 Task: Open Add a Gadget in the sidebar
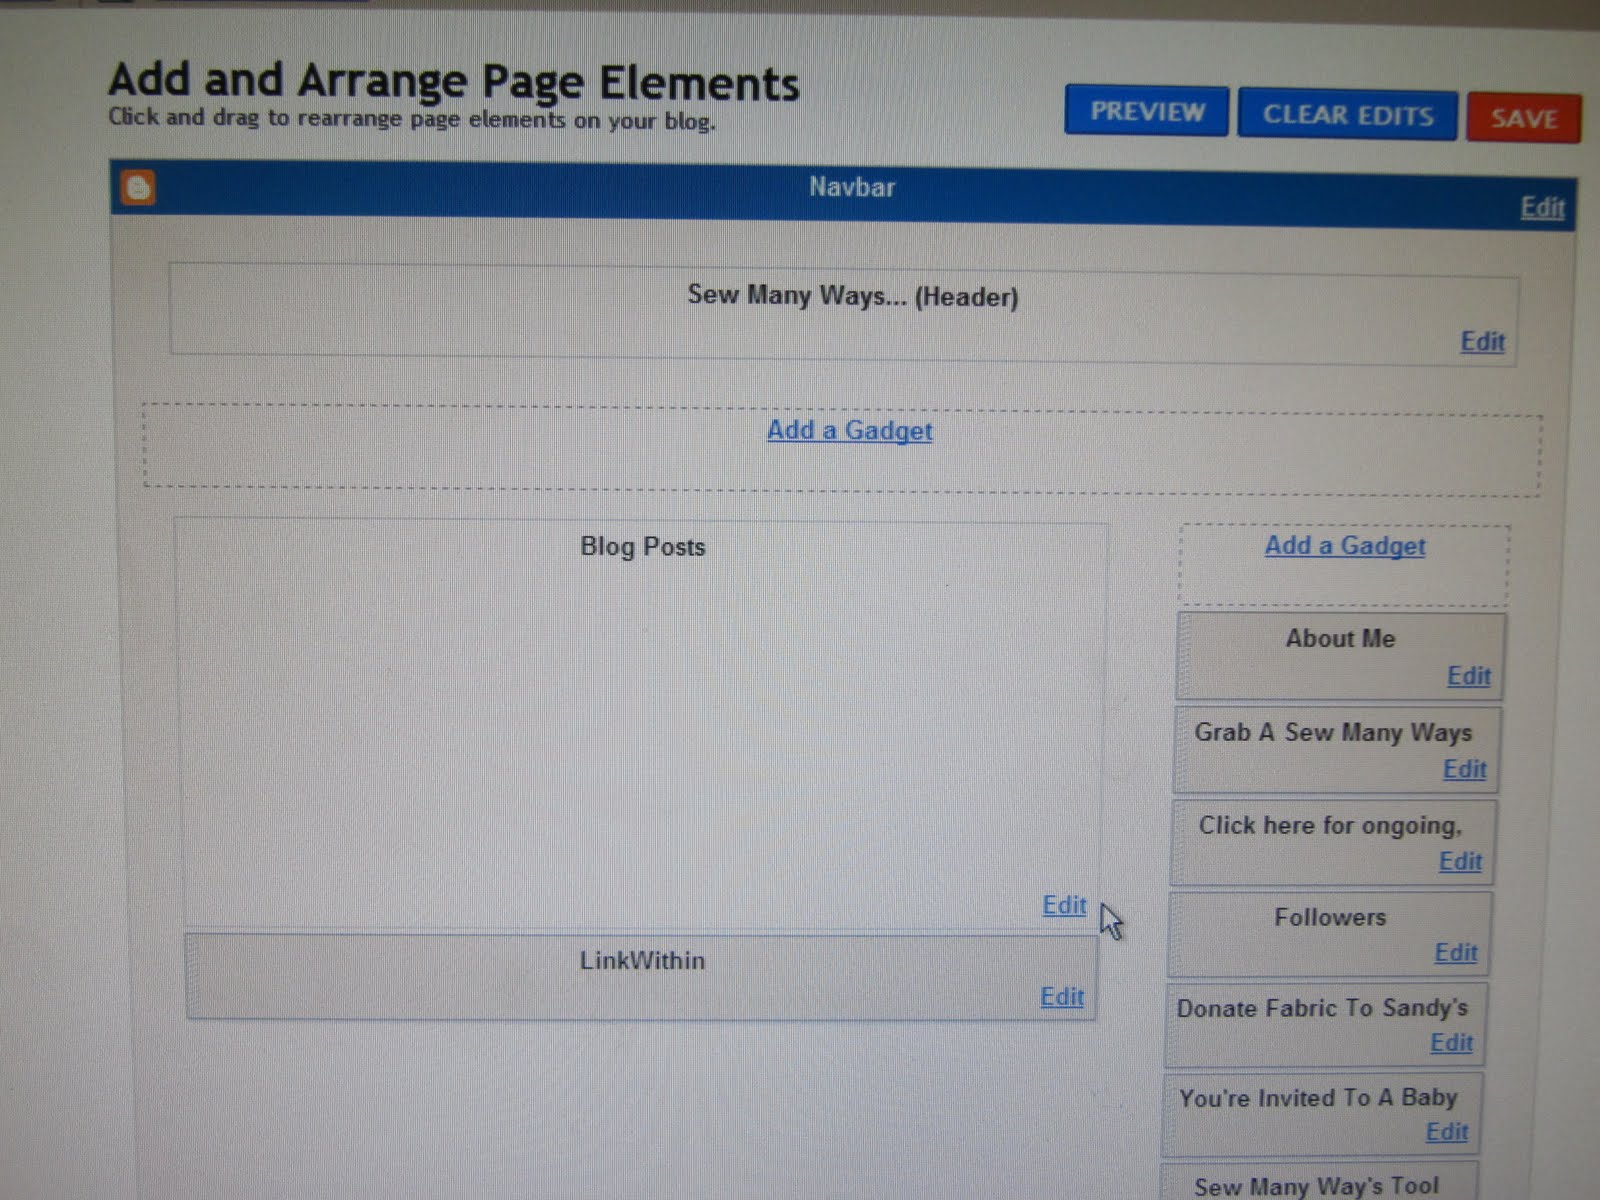click(1343, 546)
